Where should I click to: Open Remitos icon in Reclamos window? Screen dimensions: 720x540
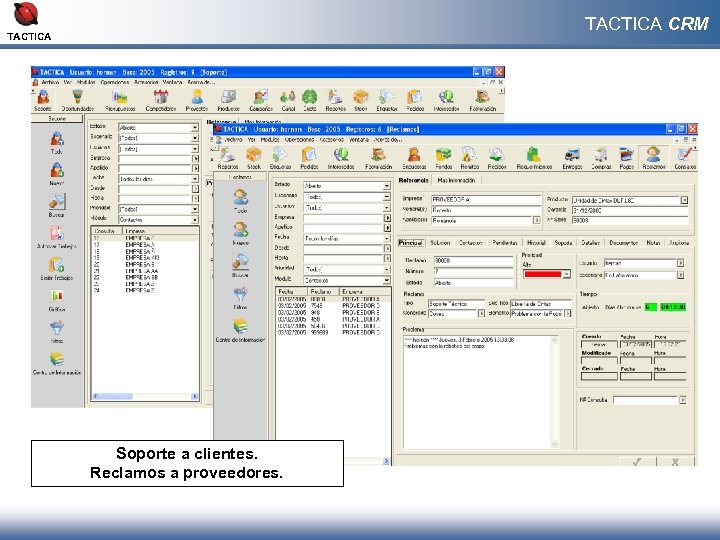click(x=469, y=158)
